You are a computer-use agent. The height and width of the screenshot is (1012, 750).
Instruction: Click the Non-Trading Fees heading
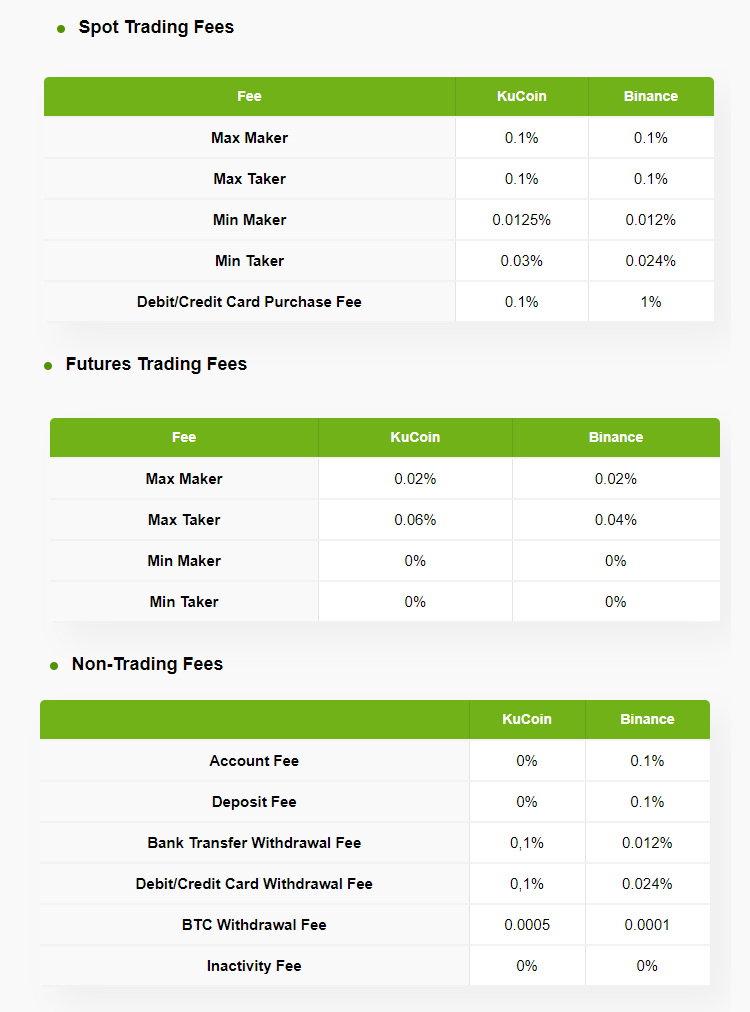[x=147, y=665]
